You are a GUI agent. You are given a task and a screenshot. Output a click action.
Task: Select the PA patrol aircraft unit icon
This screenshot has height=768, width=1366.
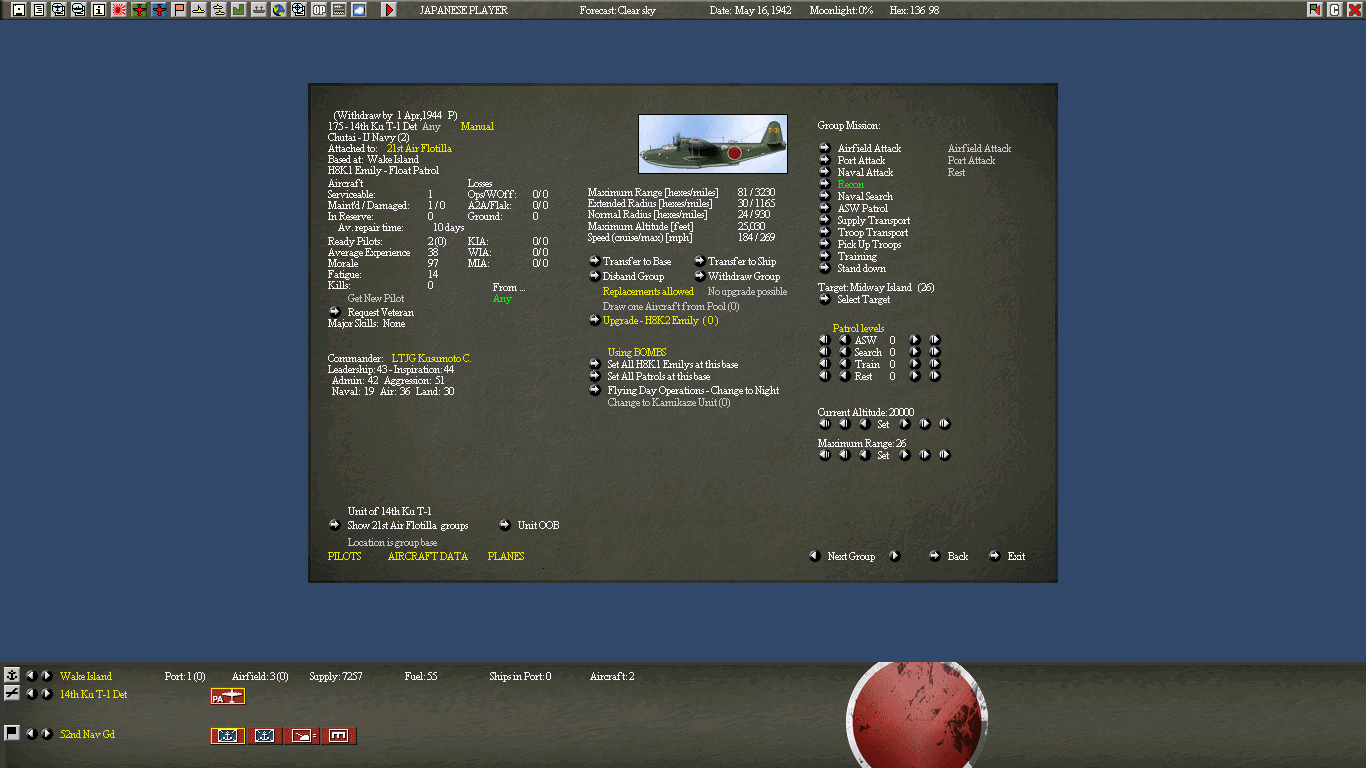228,696
